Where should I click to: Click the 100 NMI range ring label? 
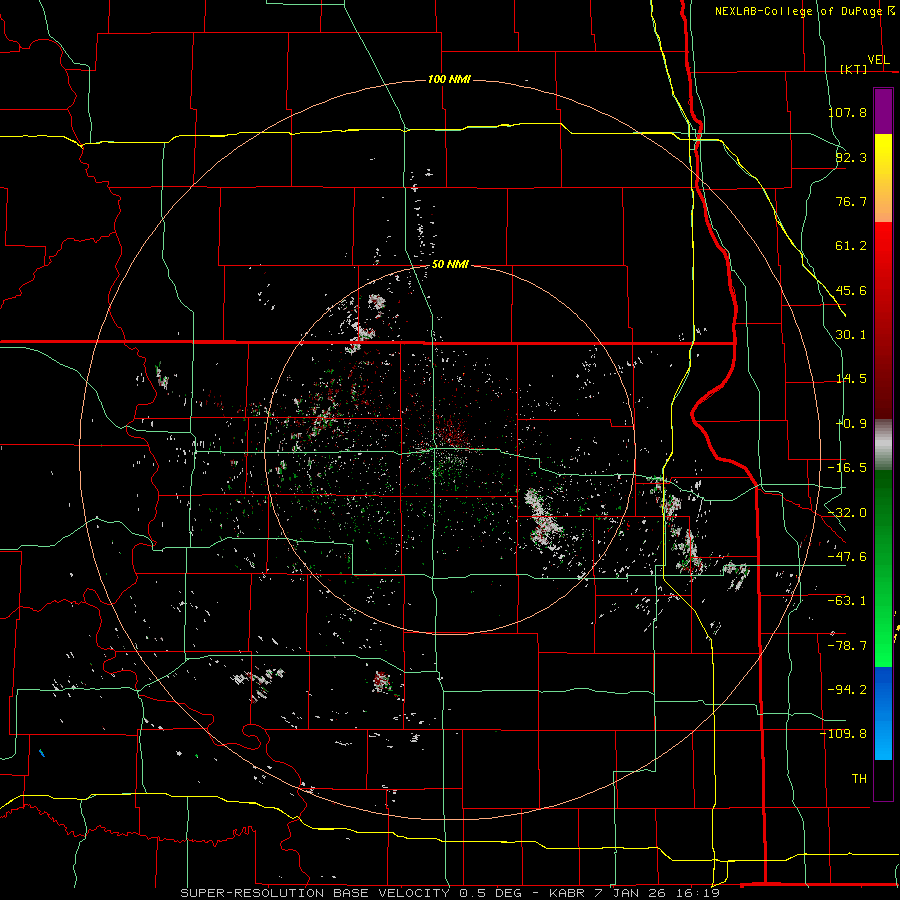click(449, 79)
